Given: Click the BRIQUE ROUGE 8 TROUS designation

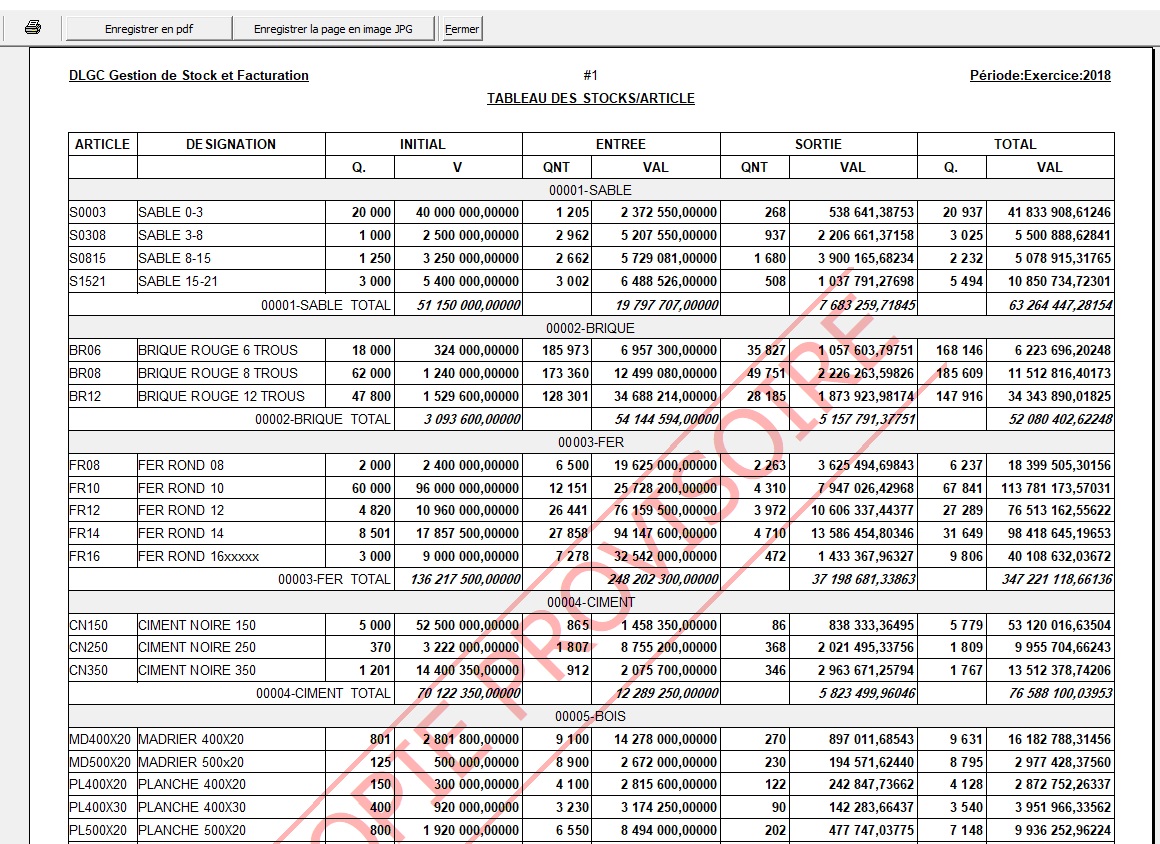Looking at the screenshot, I should click(x=218, y=373).
